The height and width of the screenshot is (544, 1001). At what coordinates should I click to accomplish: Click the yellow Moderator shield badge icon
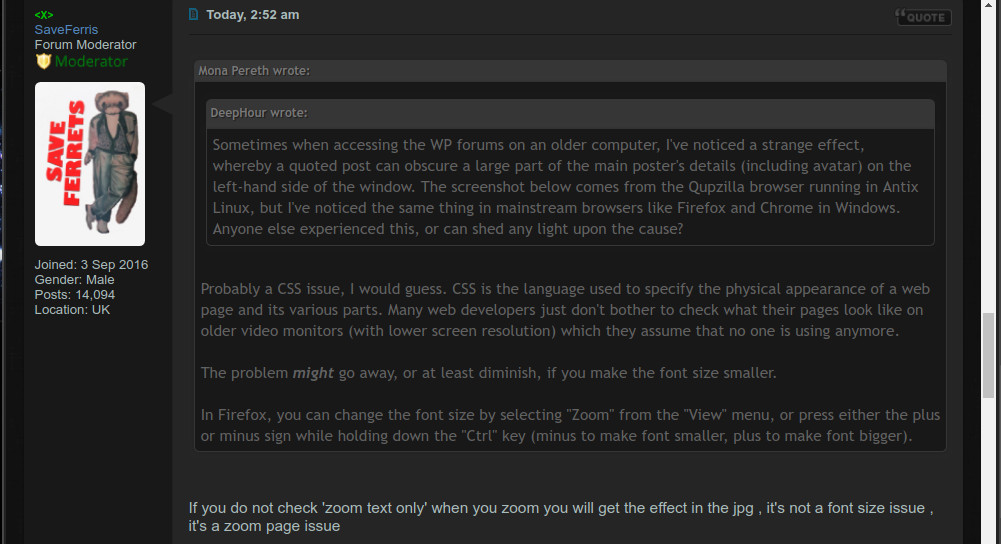pos(43,61)
